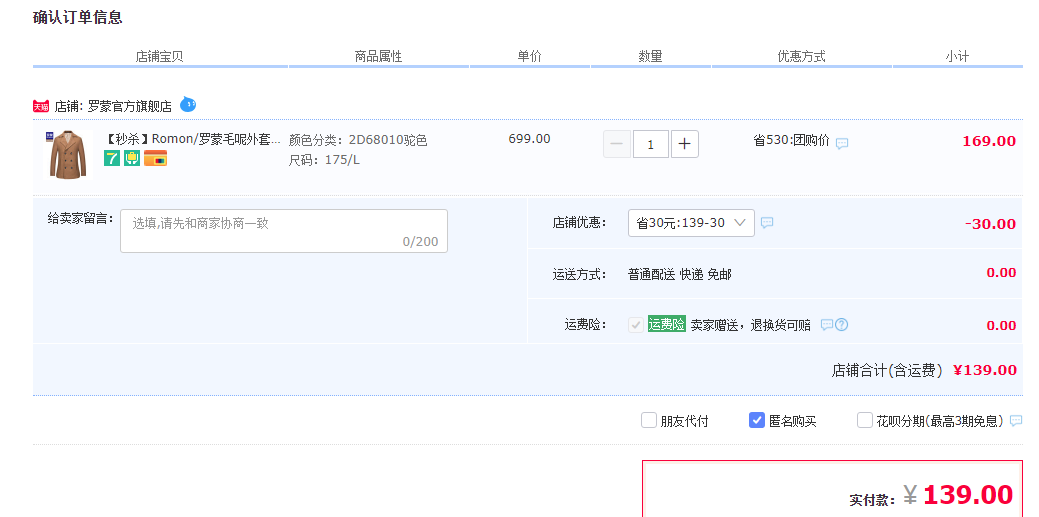The image size is (1039, 517).
Task: Enable the 花呗分期 installment checkbox
Action: click(x=865, y=420)
